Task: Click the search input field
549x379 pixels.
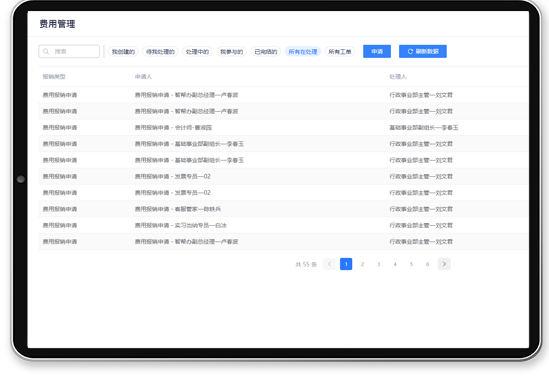Action: 69,51
